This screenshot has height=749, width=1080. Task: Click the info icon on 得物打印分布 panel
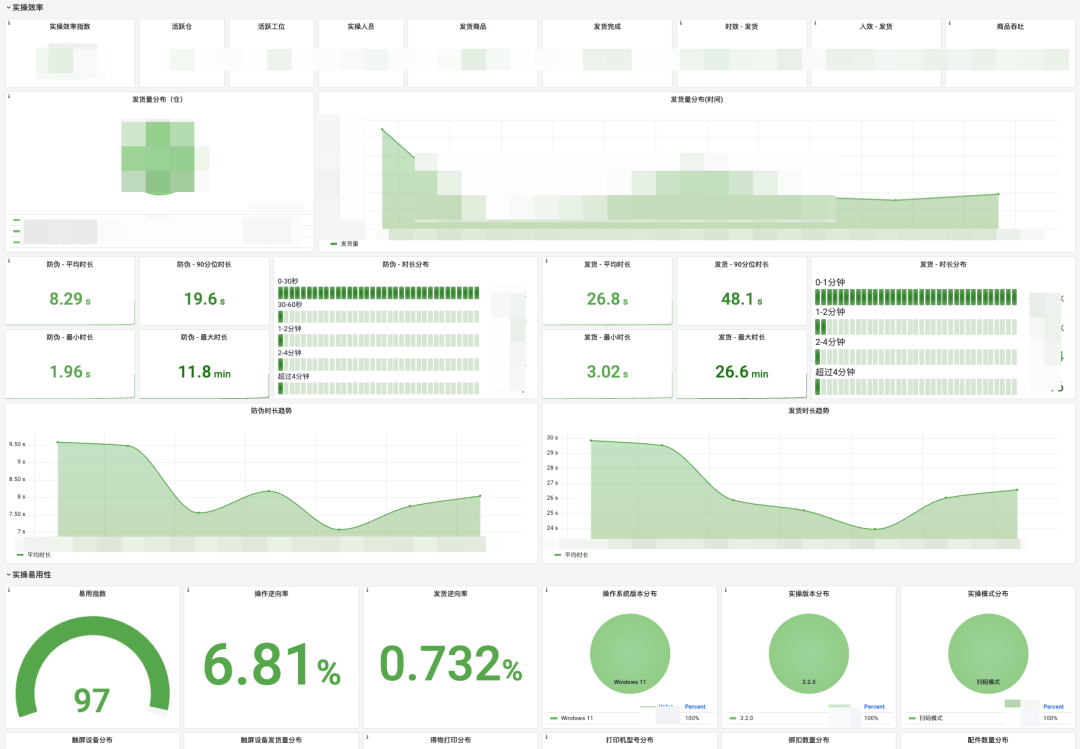[367, 737]
